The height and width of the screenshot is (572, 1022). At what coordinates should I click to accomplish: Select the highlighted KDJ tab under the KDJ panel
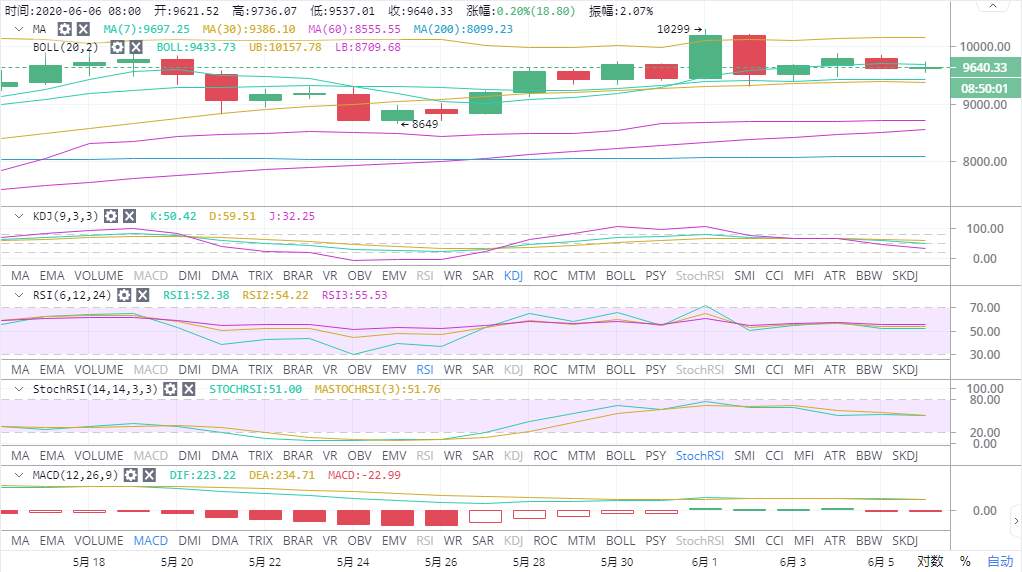point(514,276)
